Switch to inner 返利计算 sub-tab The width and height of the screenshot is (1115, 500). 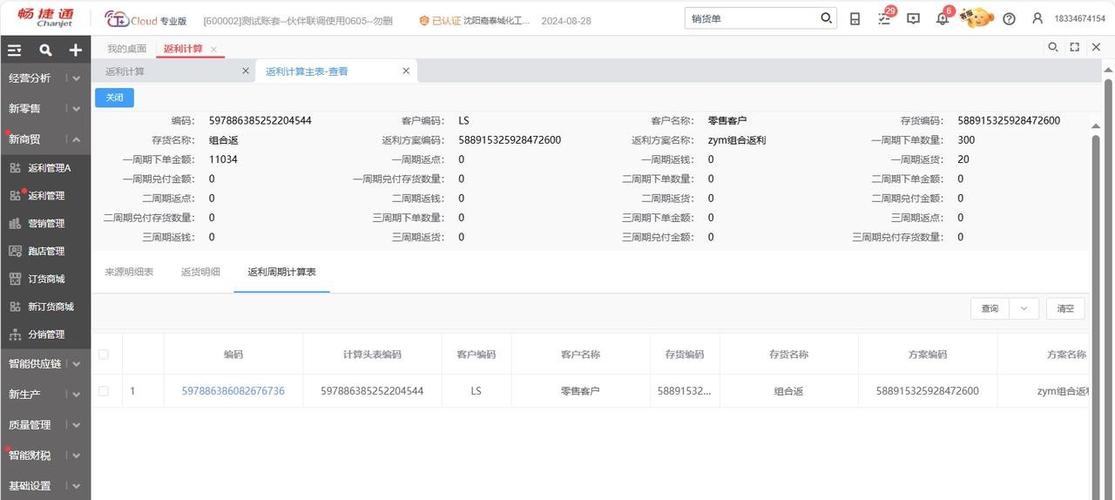click(x=125, y=72)
